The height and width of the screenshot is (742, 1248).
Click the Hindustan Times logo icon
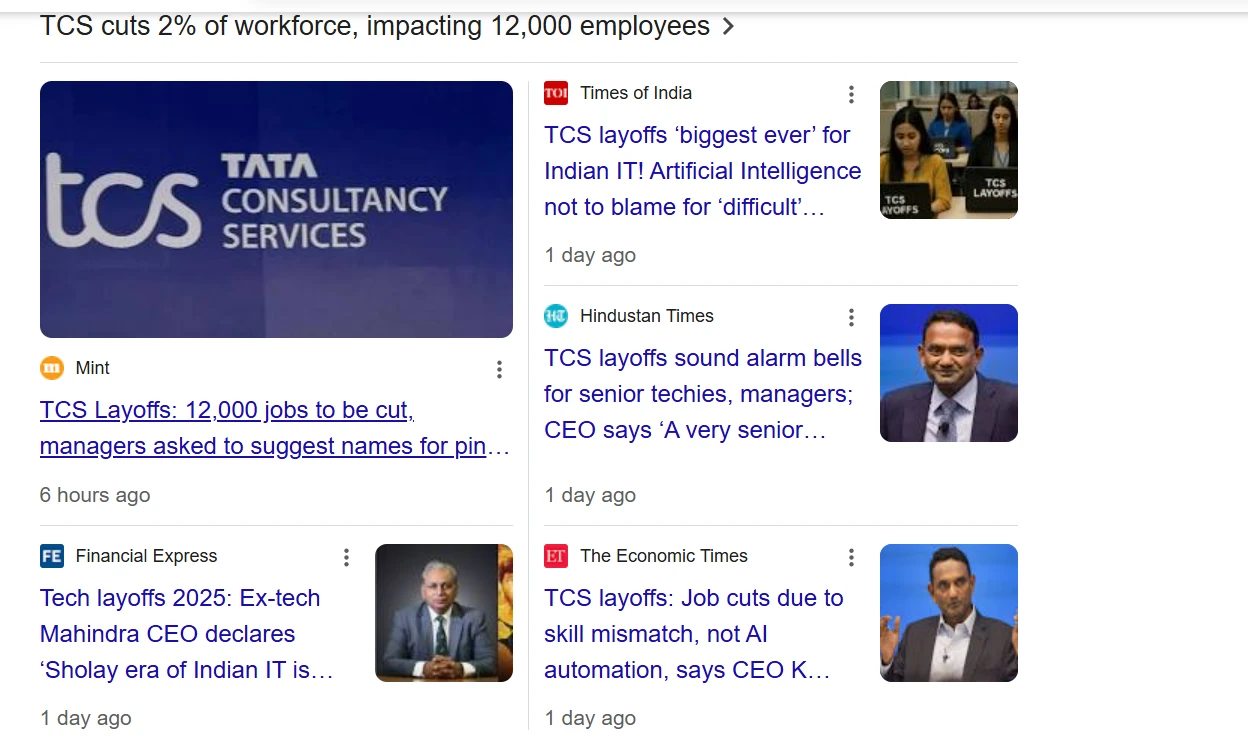point(556,316)
